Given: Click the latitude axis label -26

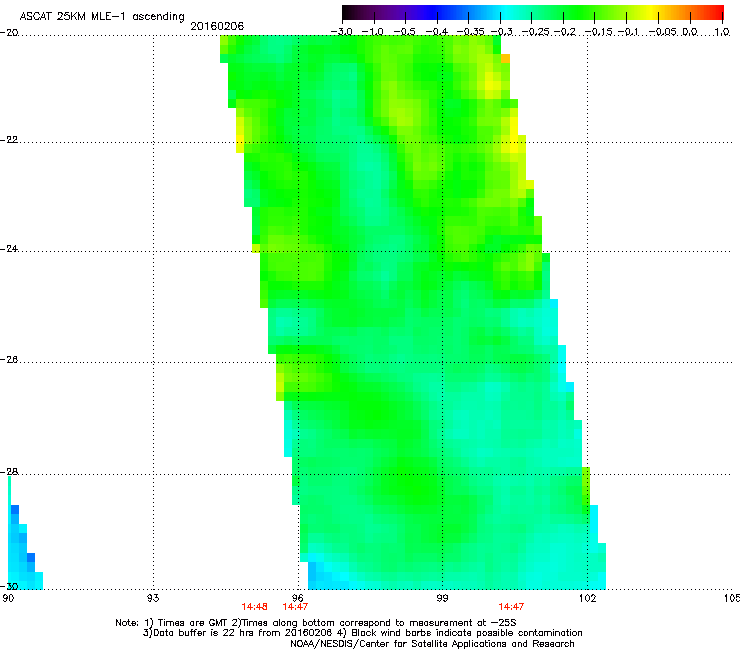Looking at the screenshot, I should coord(9,360).
